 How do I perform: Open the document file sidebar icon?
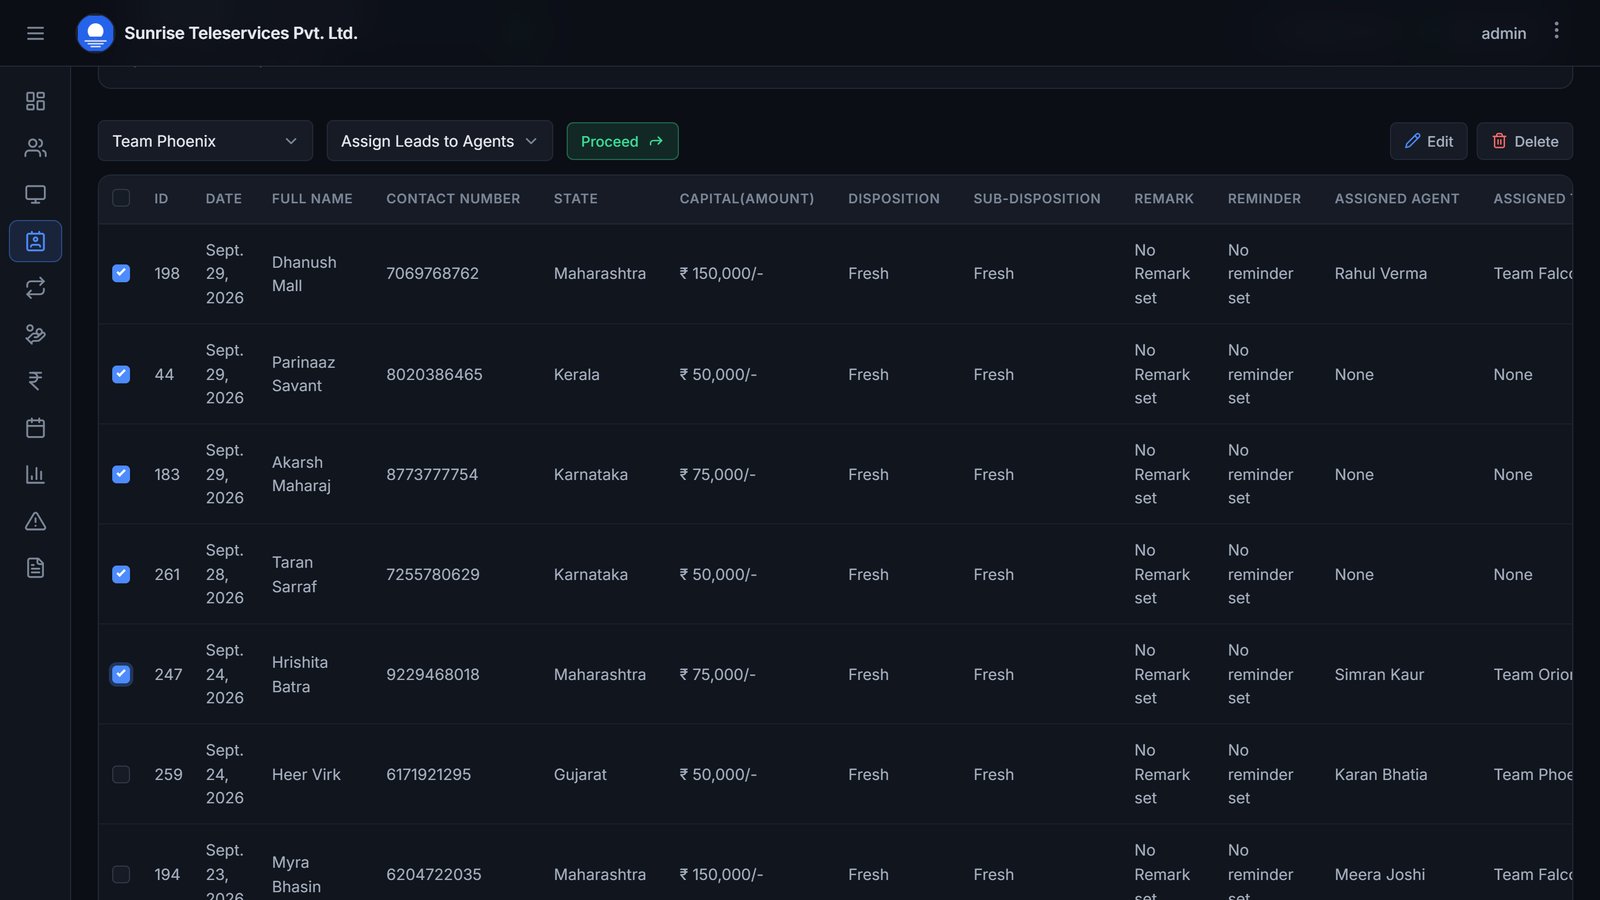pyautogui.click(x=35, y=568)
